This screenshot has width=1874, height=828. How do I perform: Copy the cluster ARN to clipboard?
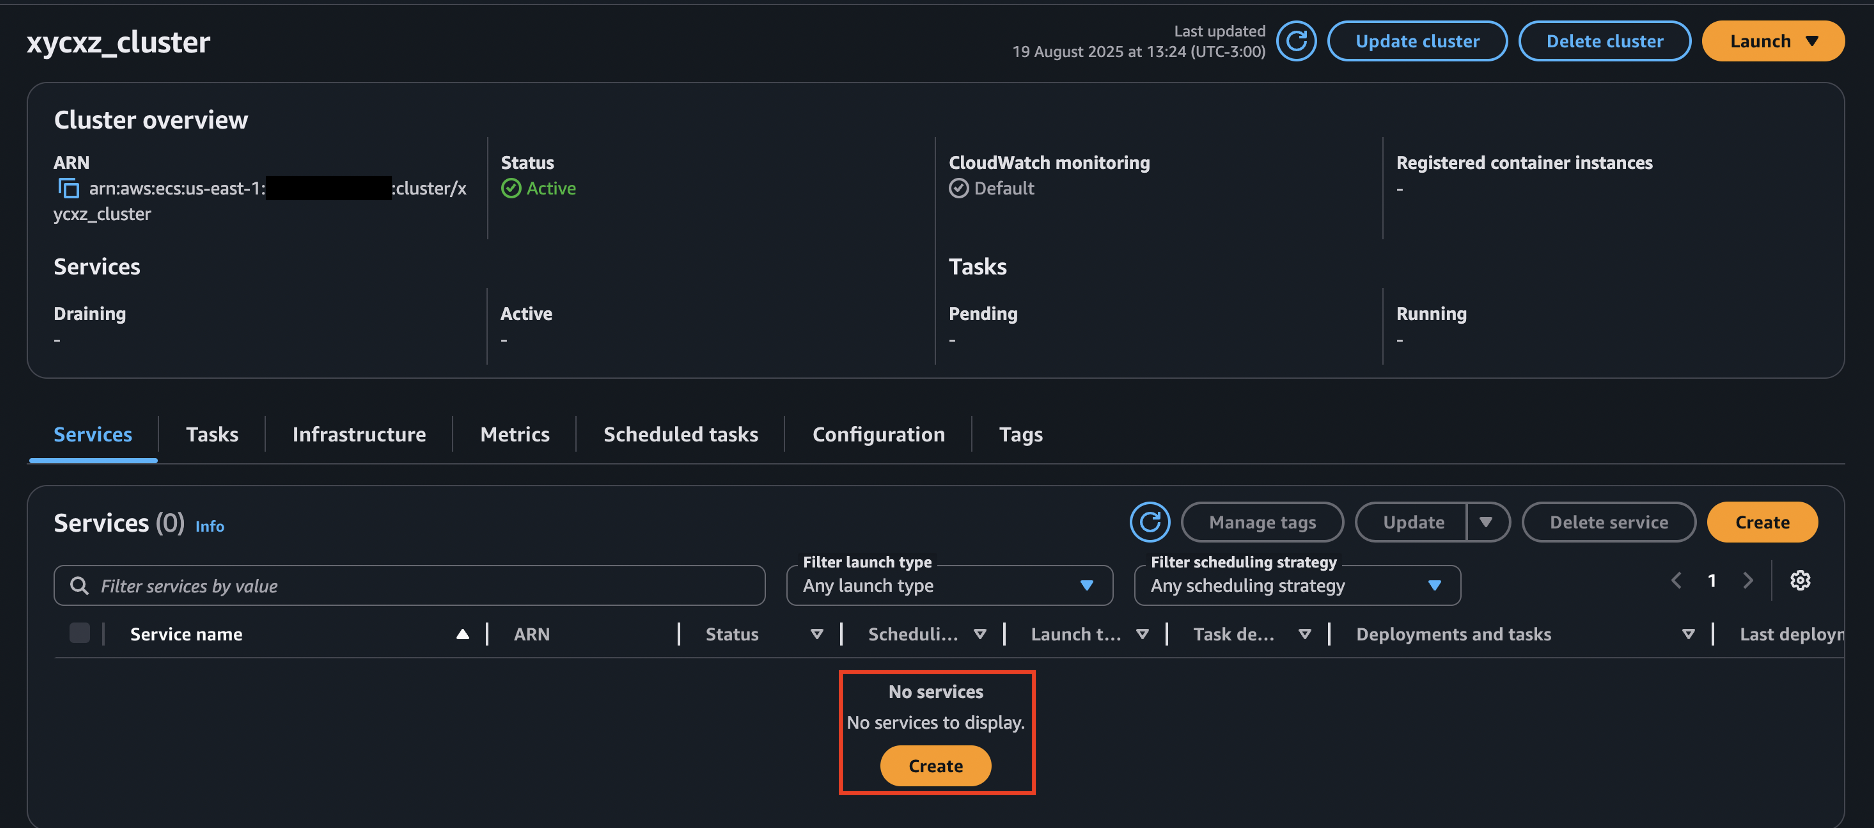click(x=68, y=188)
